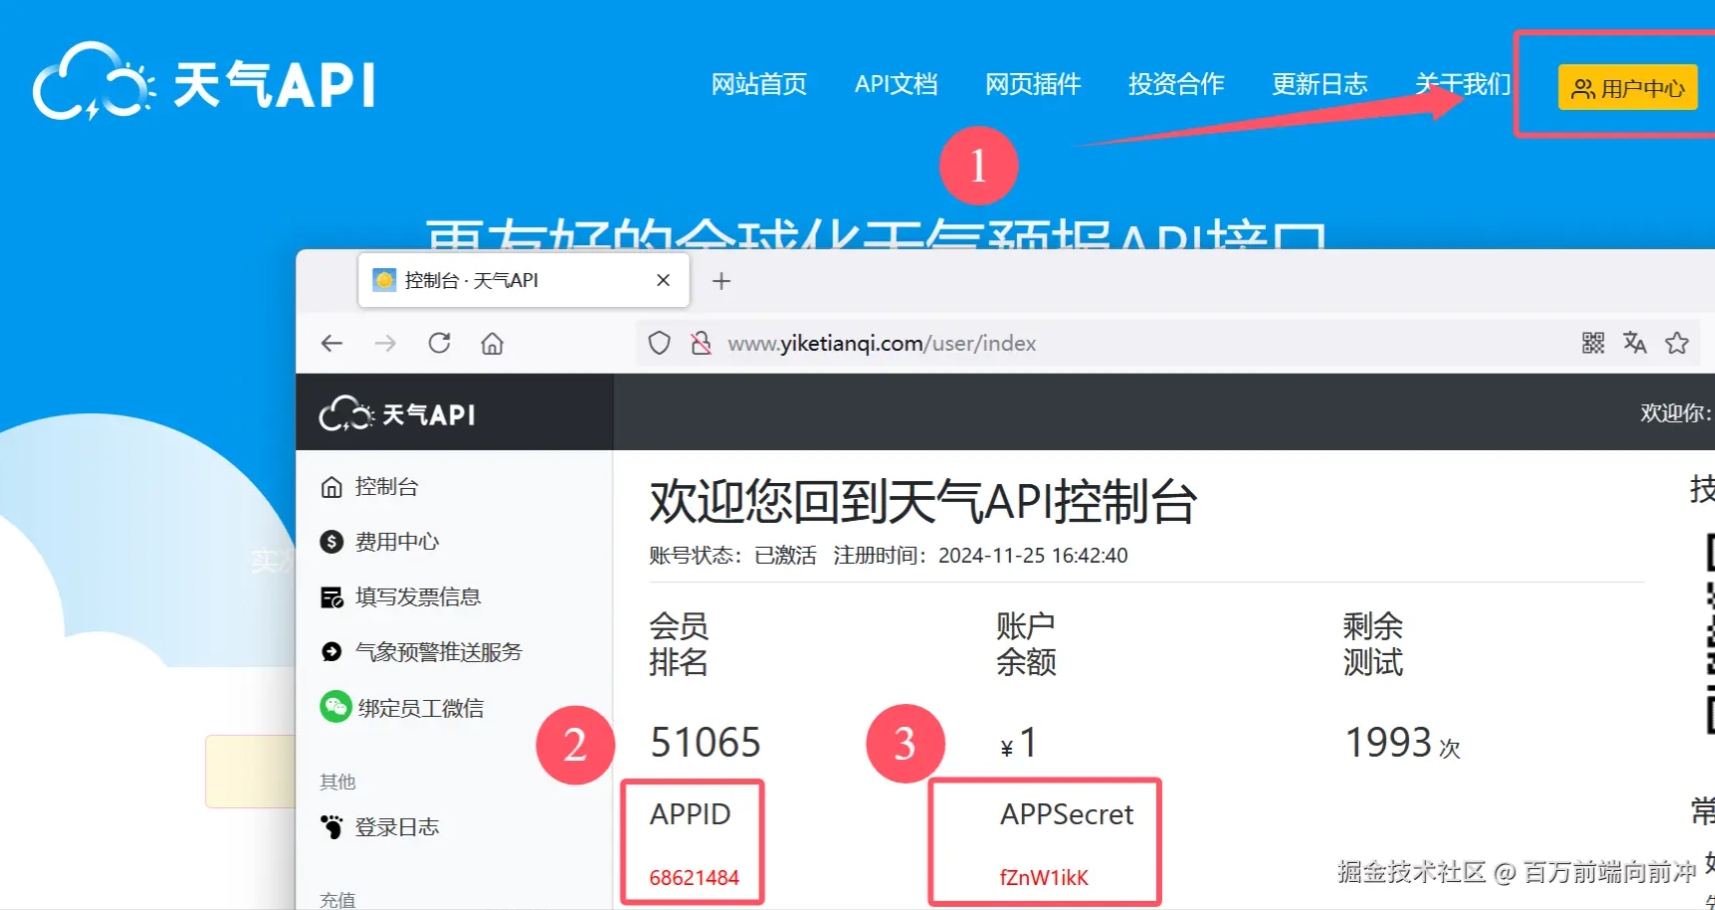
Task: Click the APPID value 68621484
Action: click(694, 878)
